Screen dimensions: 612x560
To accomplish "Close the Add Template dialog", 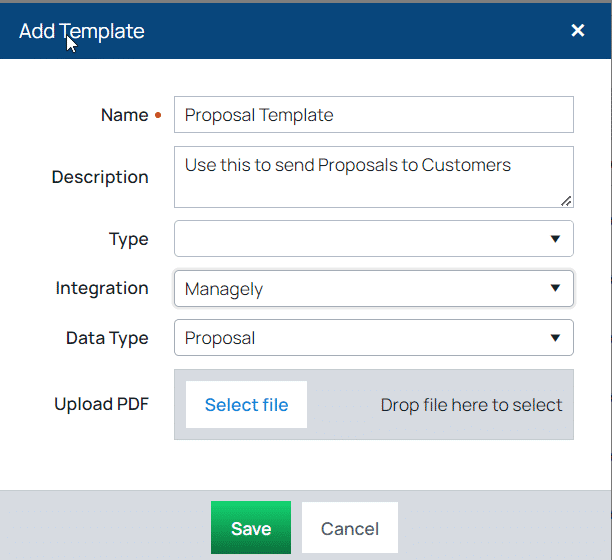I will (x=577, y=31).
